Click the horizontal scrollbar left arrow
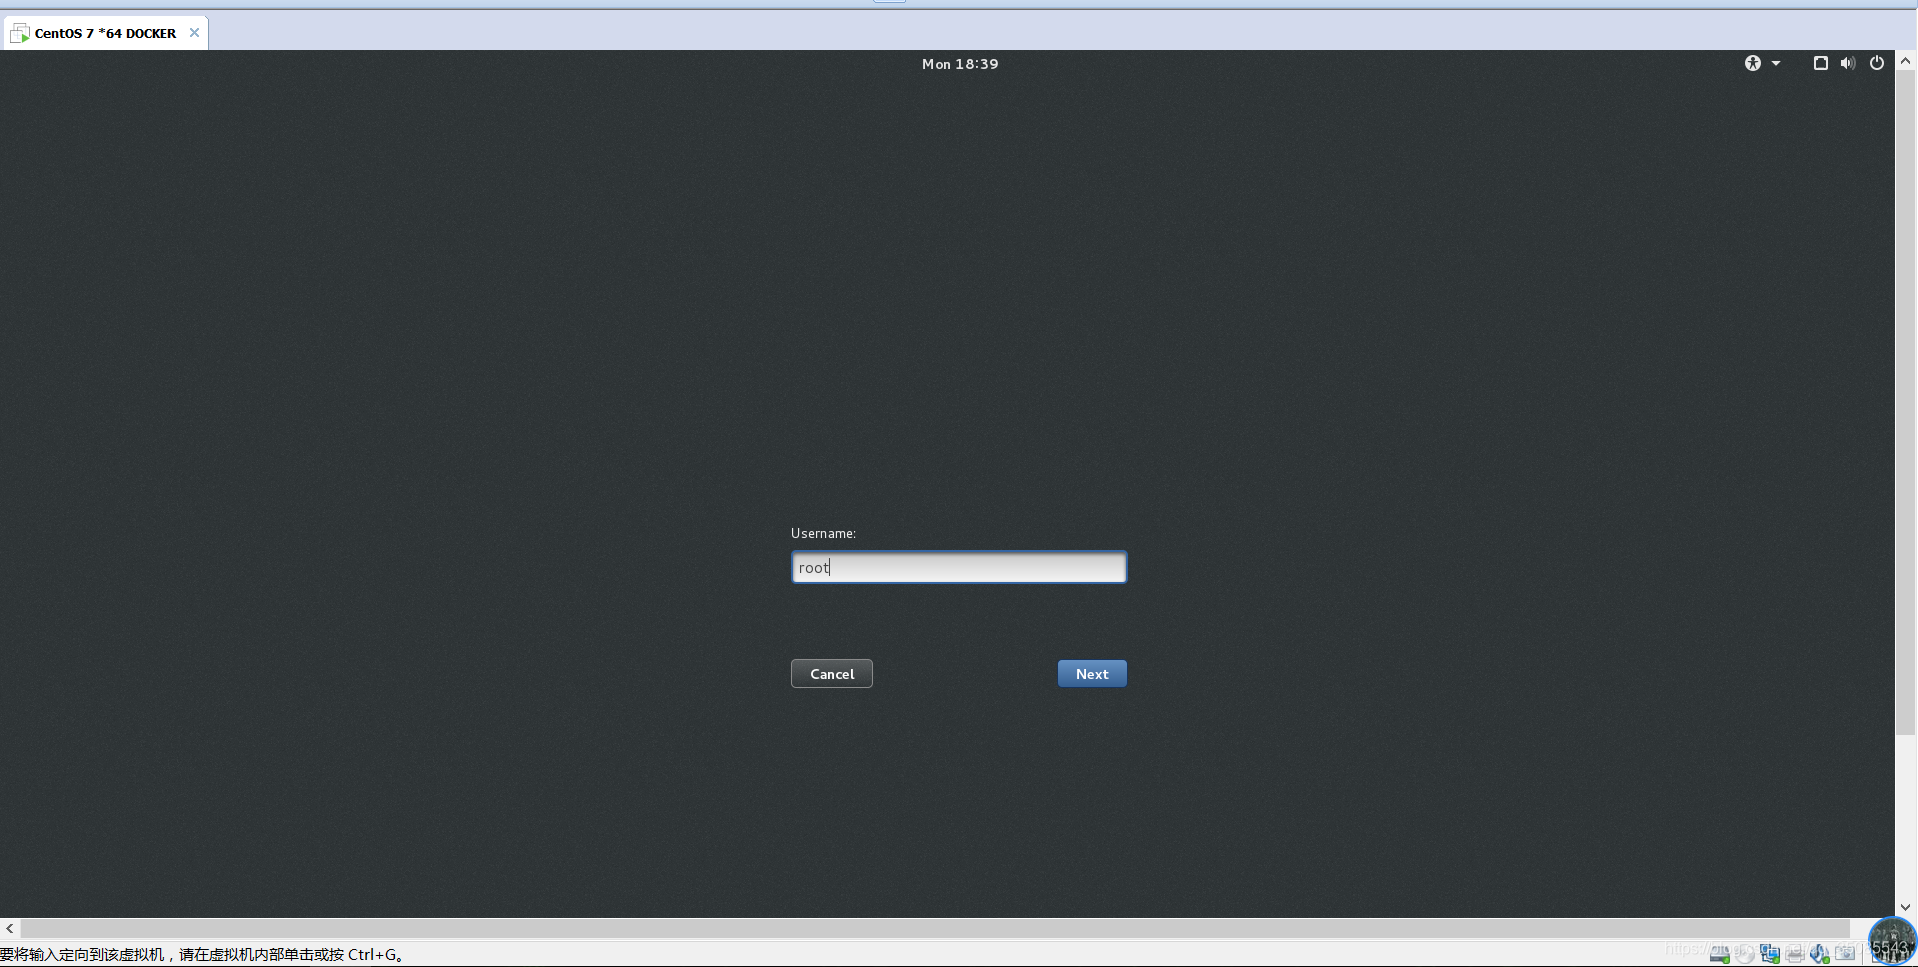 point(10,928)
